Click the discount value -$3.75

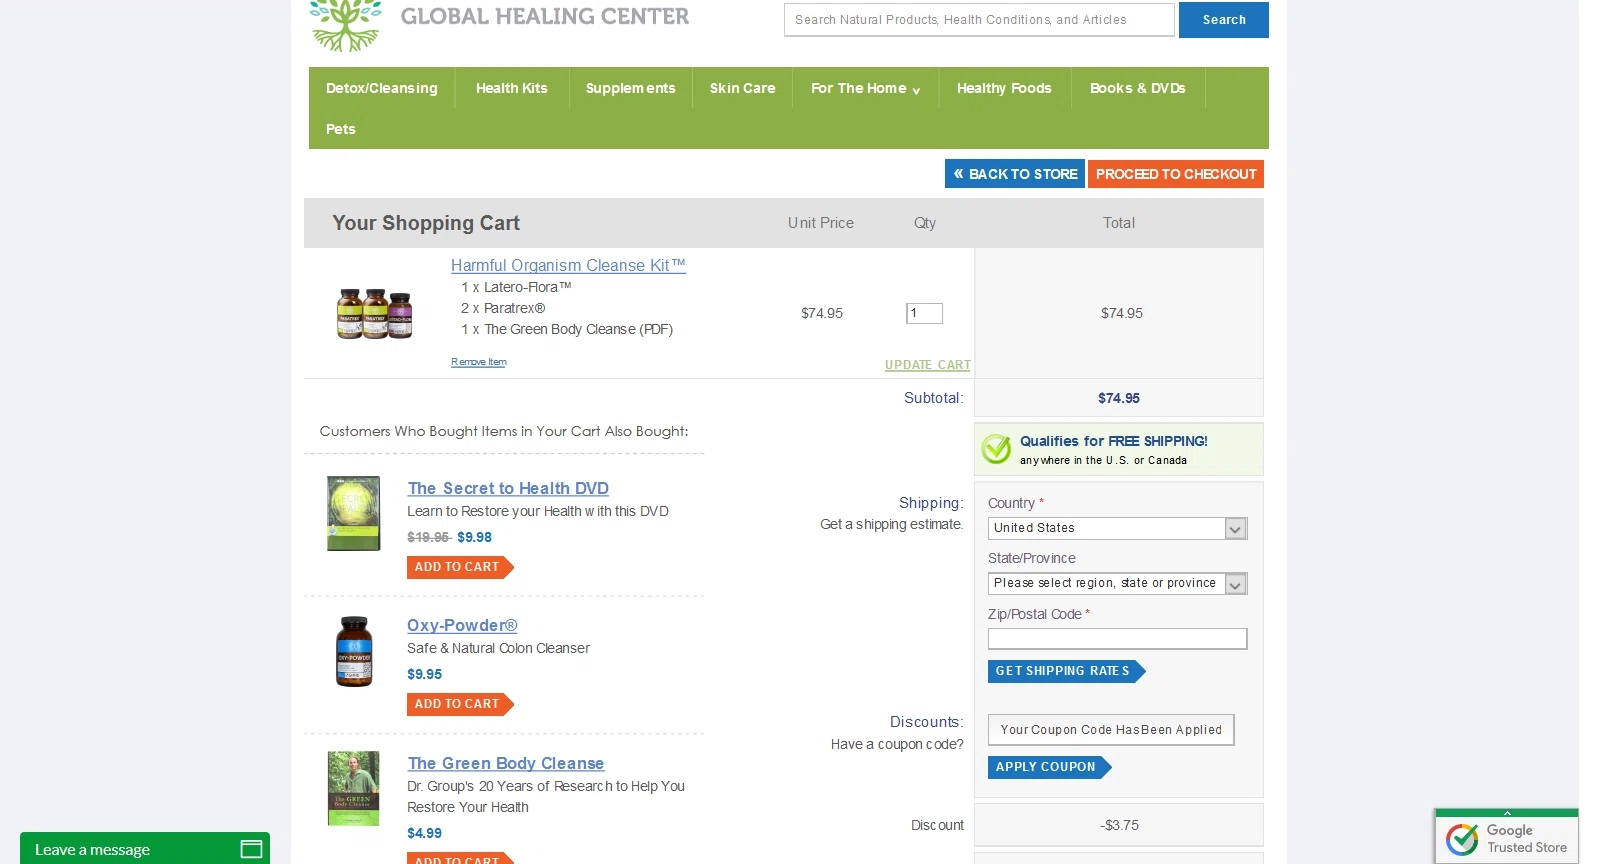(x=1120, y=825)
